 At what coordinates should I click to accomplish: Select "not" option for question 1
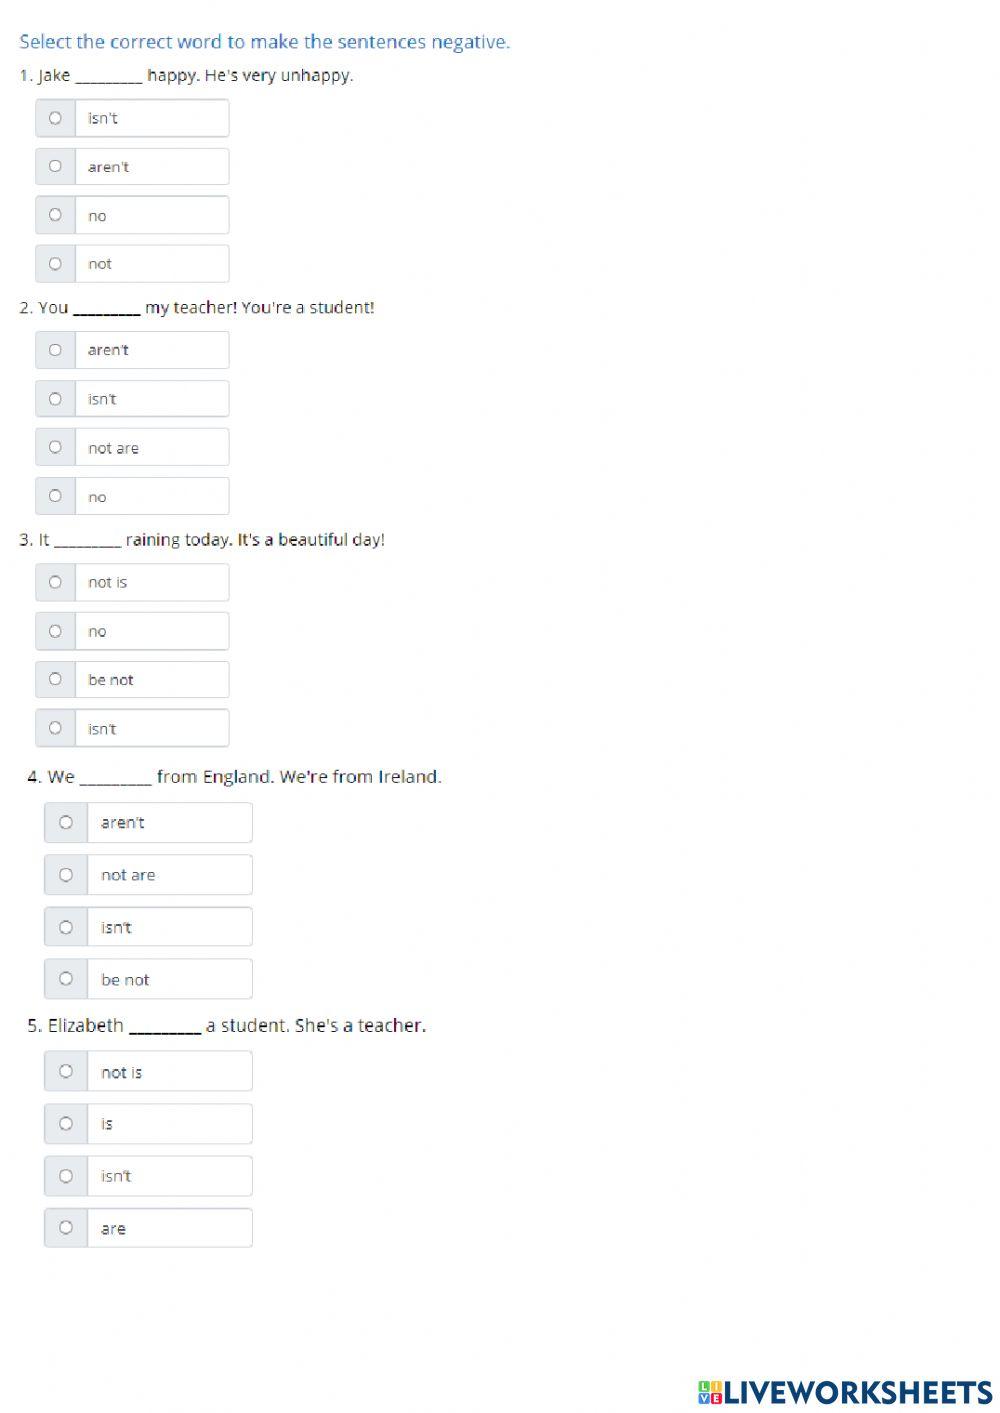55,264
